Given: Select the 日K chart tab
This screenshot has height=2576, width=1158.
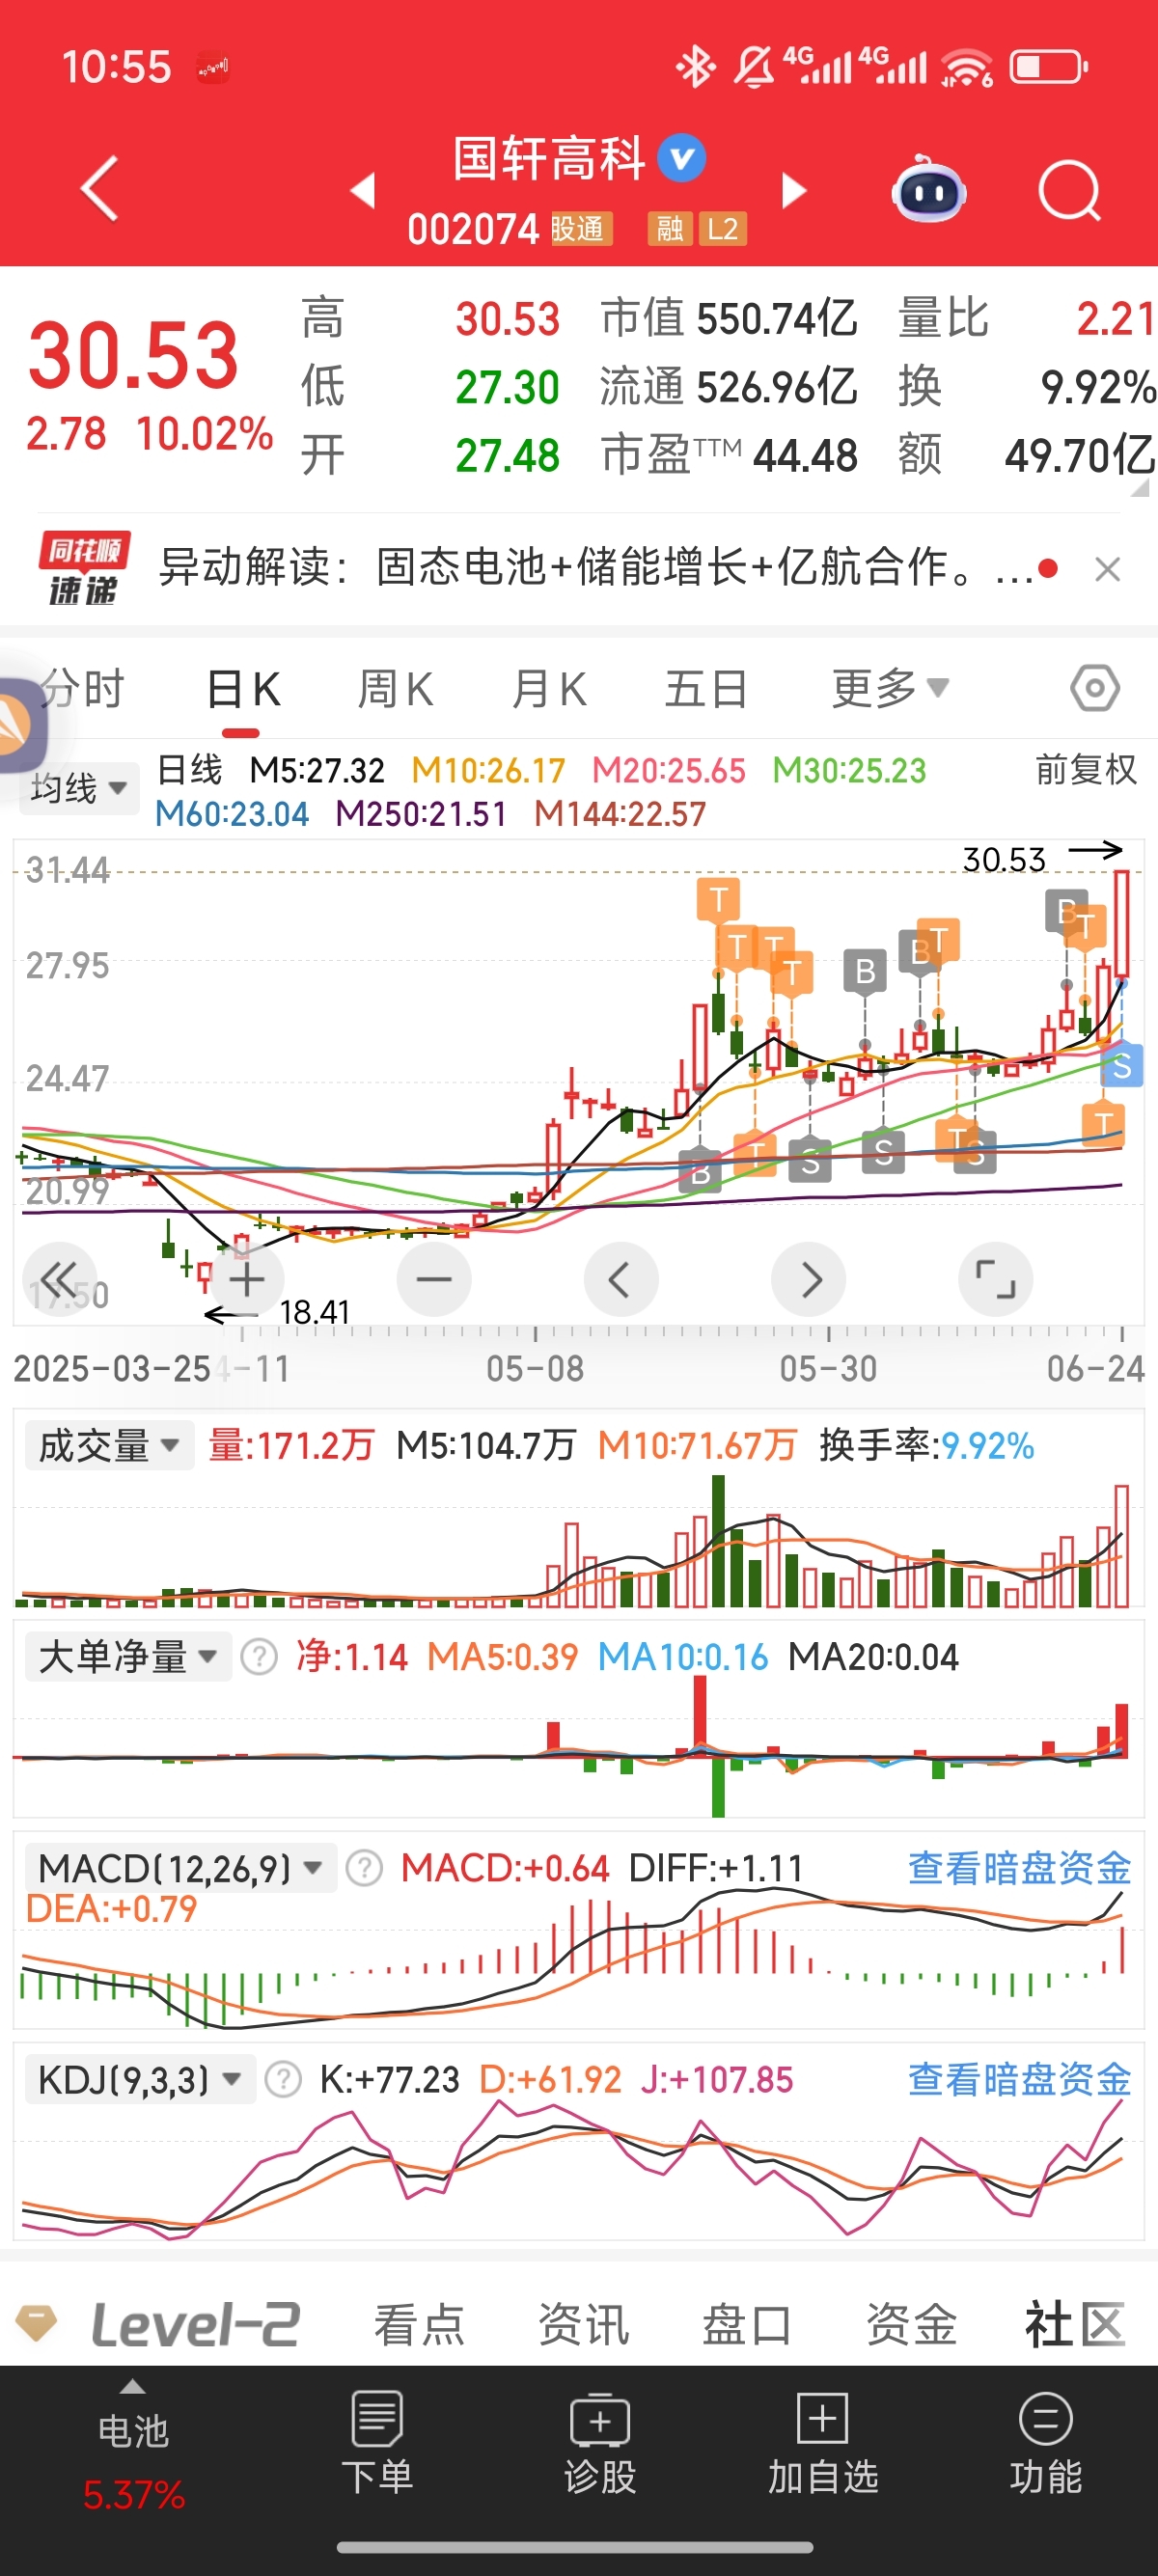Looking at the screenshot, I should (242, 689).
